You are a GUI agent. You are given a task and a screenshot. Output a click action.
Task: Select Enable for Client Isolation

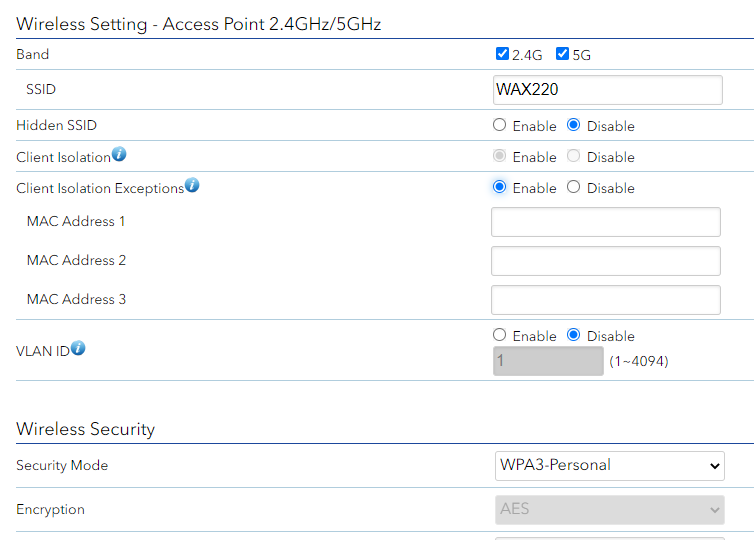[500, 156]
